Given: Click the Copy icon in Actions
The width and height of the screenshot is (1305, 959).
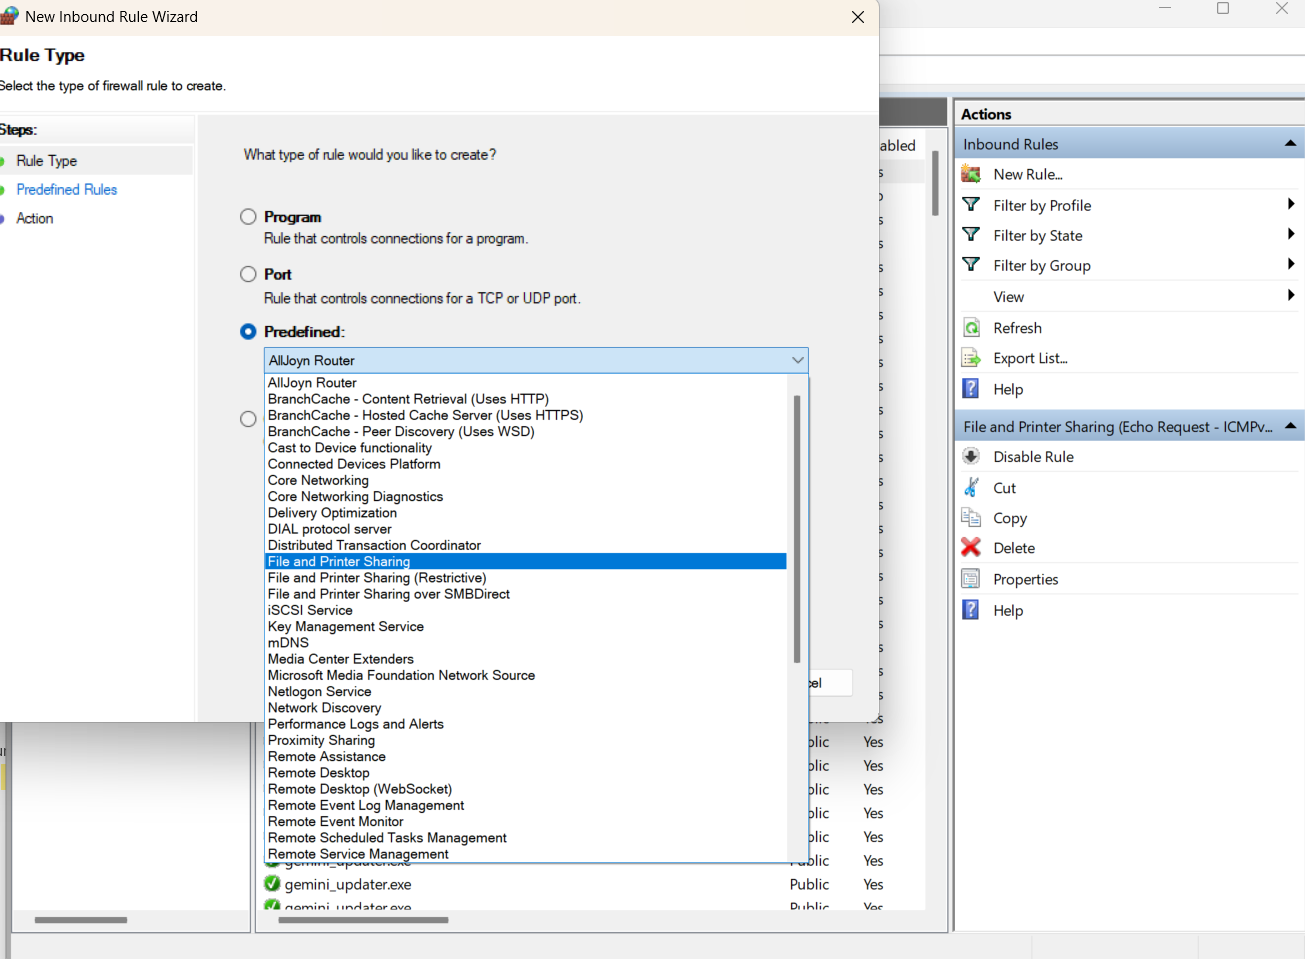Looking at the screenshot, I should 970,518.
